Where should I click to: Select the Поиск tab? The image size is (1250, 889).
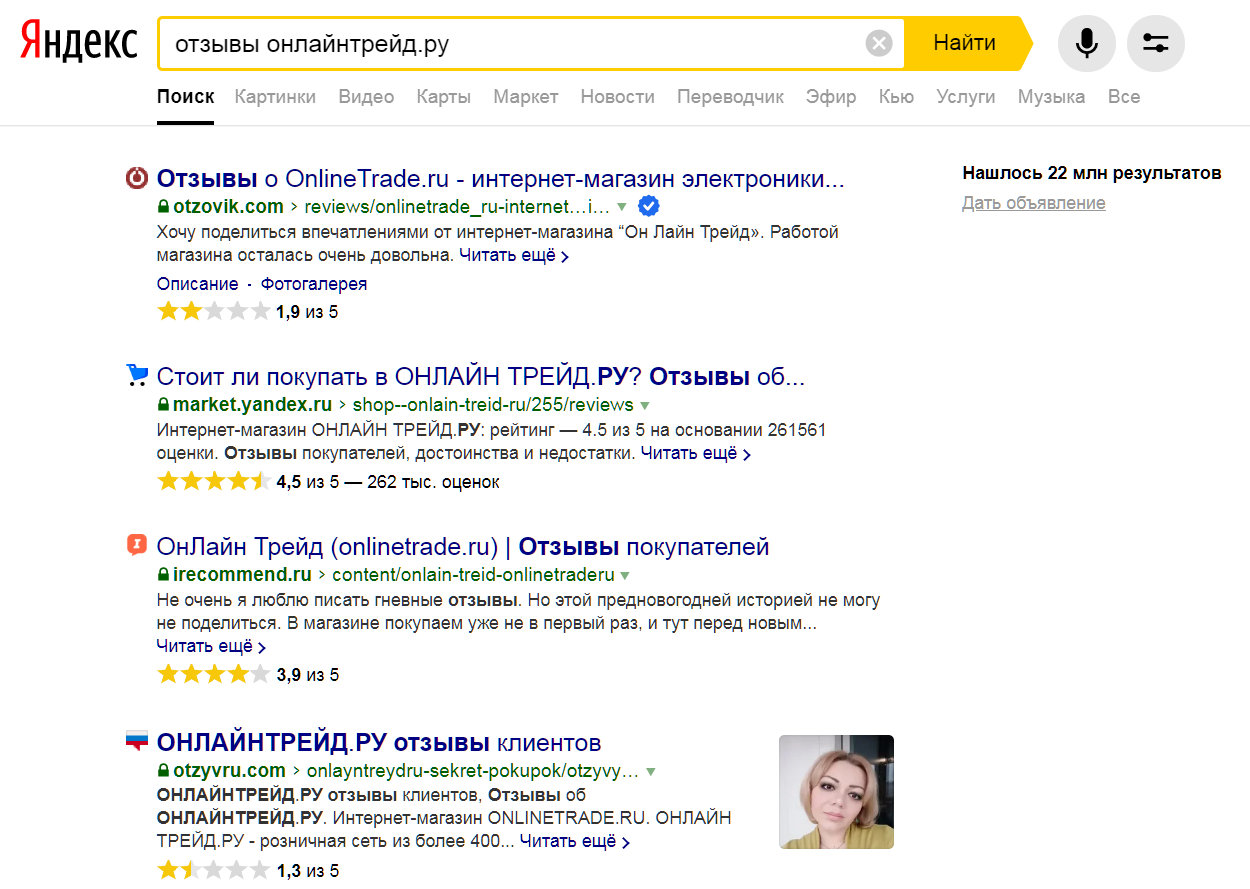[185, 97]
